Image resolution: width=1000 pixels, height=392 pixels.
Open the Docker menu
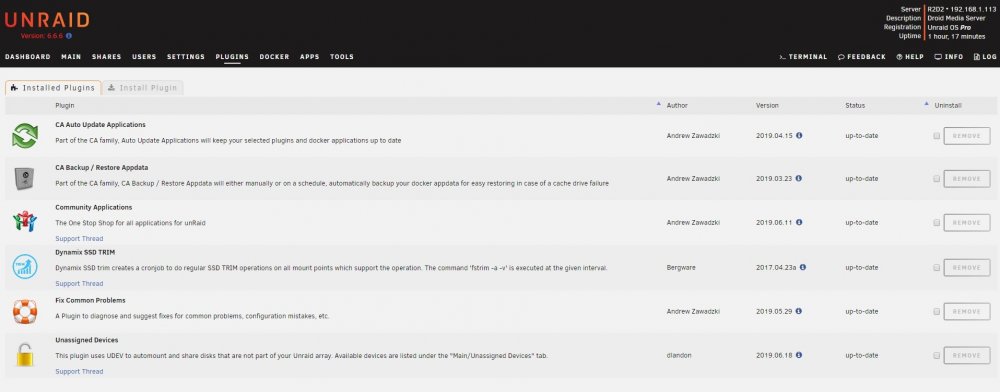point(274,57)
